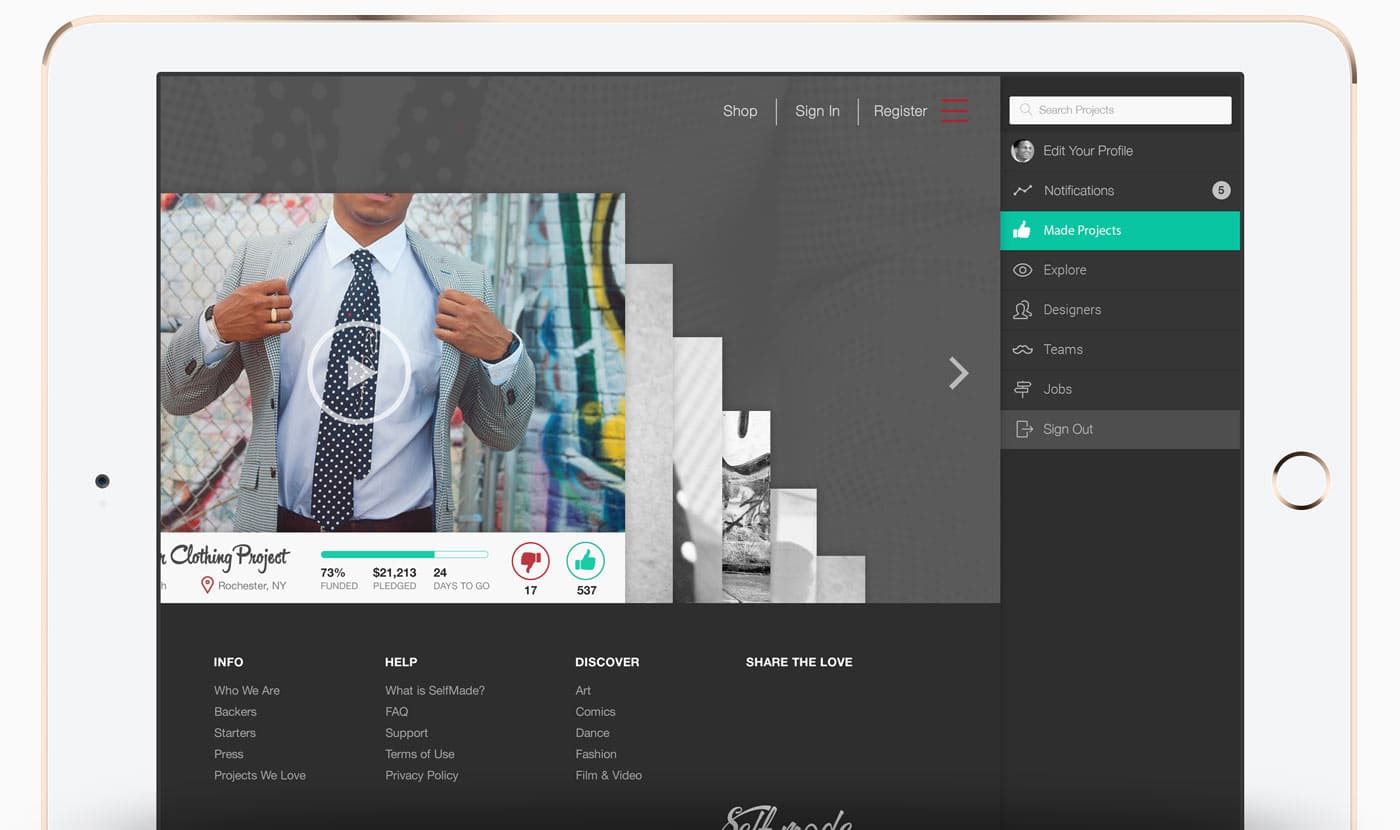This screenshot has height=830, width=1400.
Task: Open the Press footer link
Action: click(228, 754)
